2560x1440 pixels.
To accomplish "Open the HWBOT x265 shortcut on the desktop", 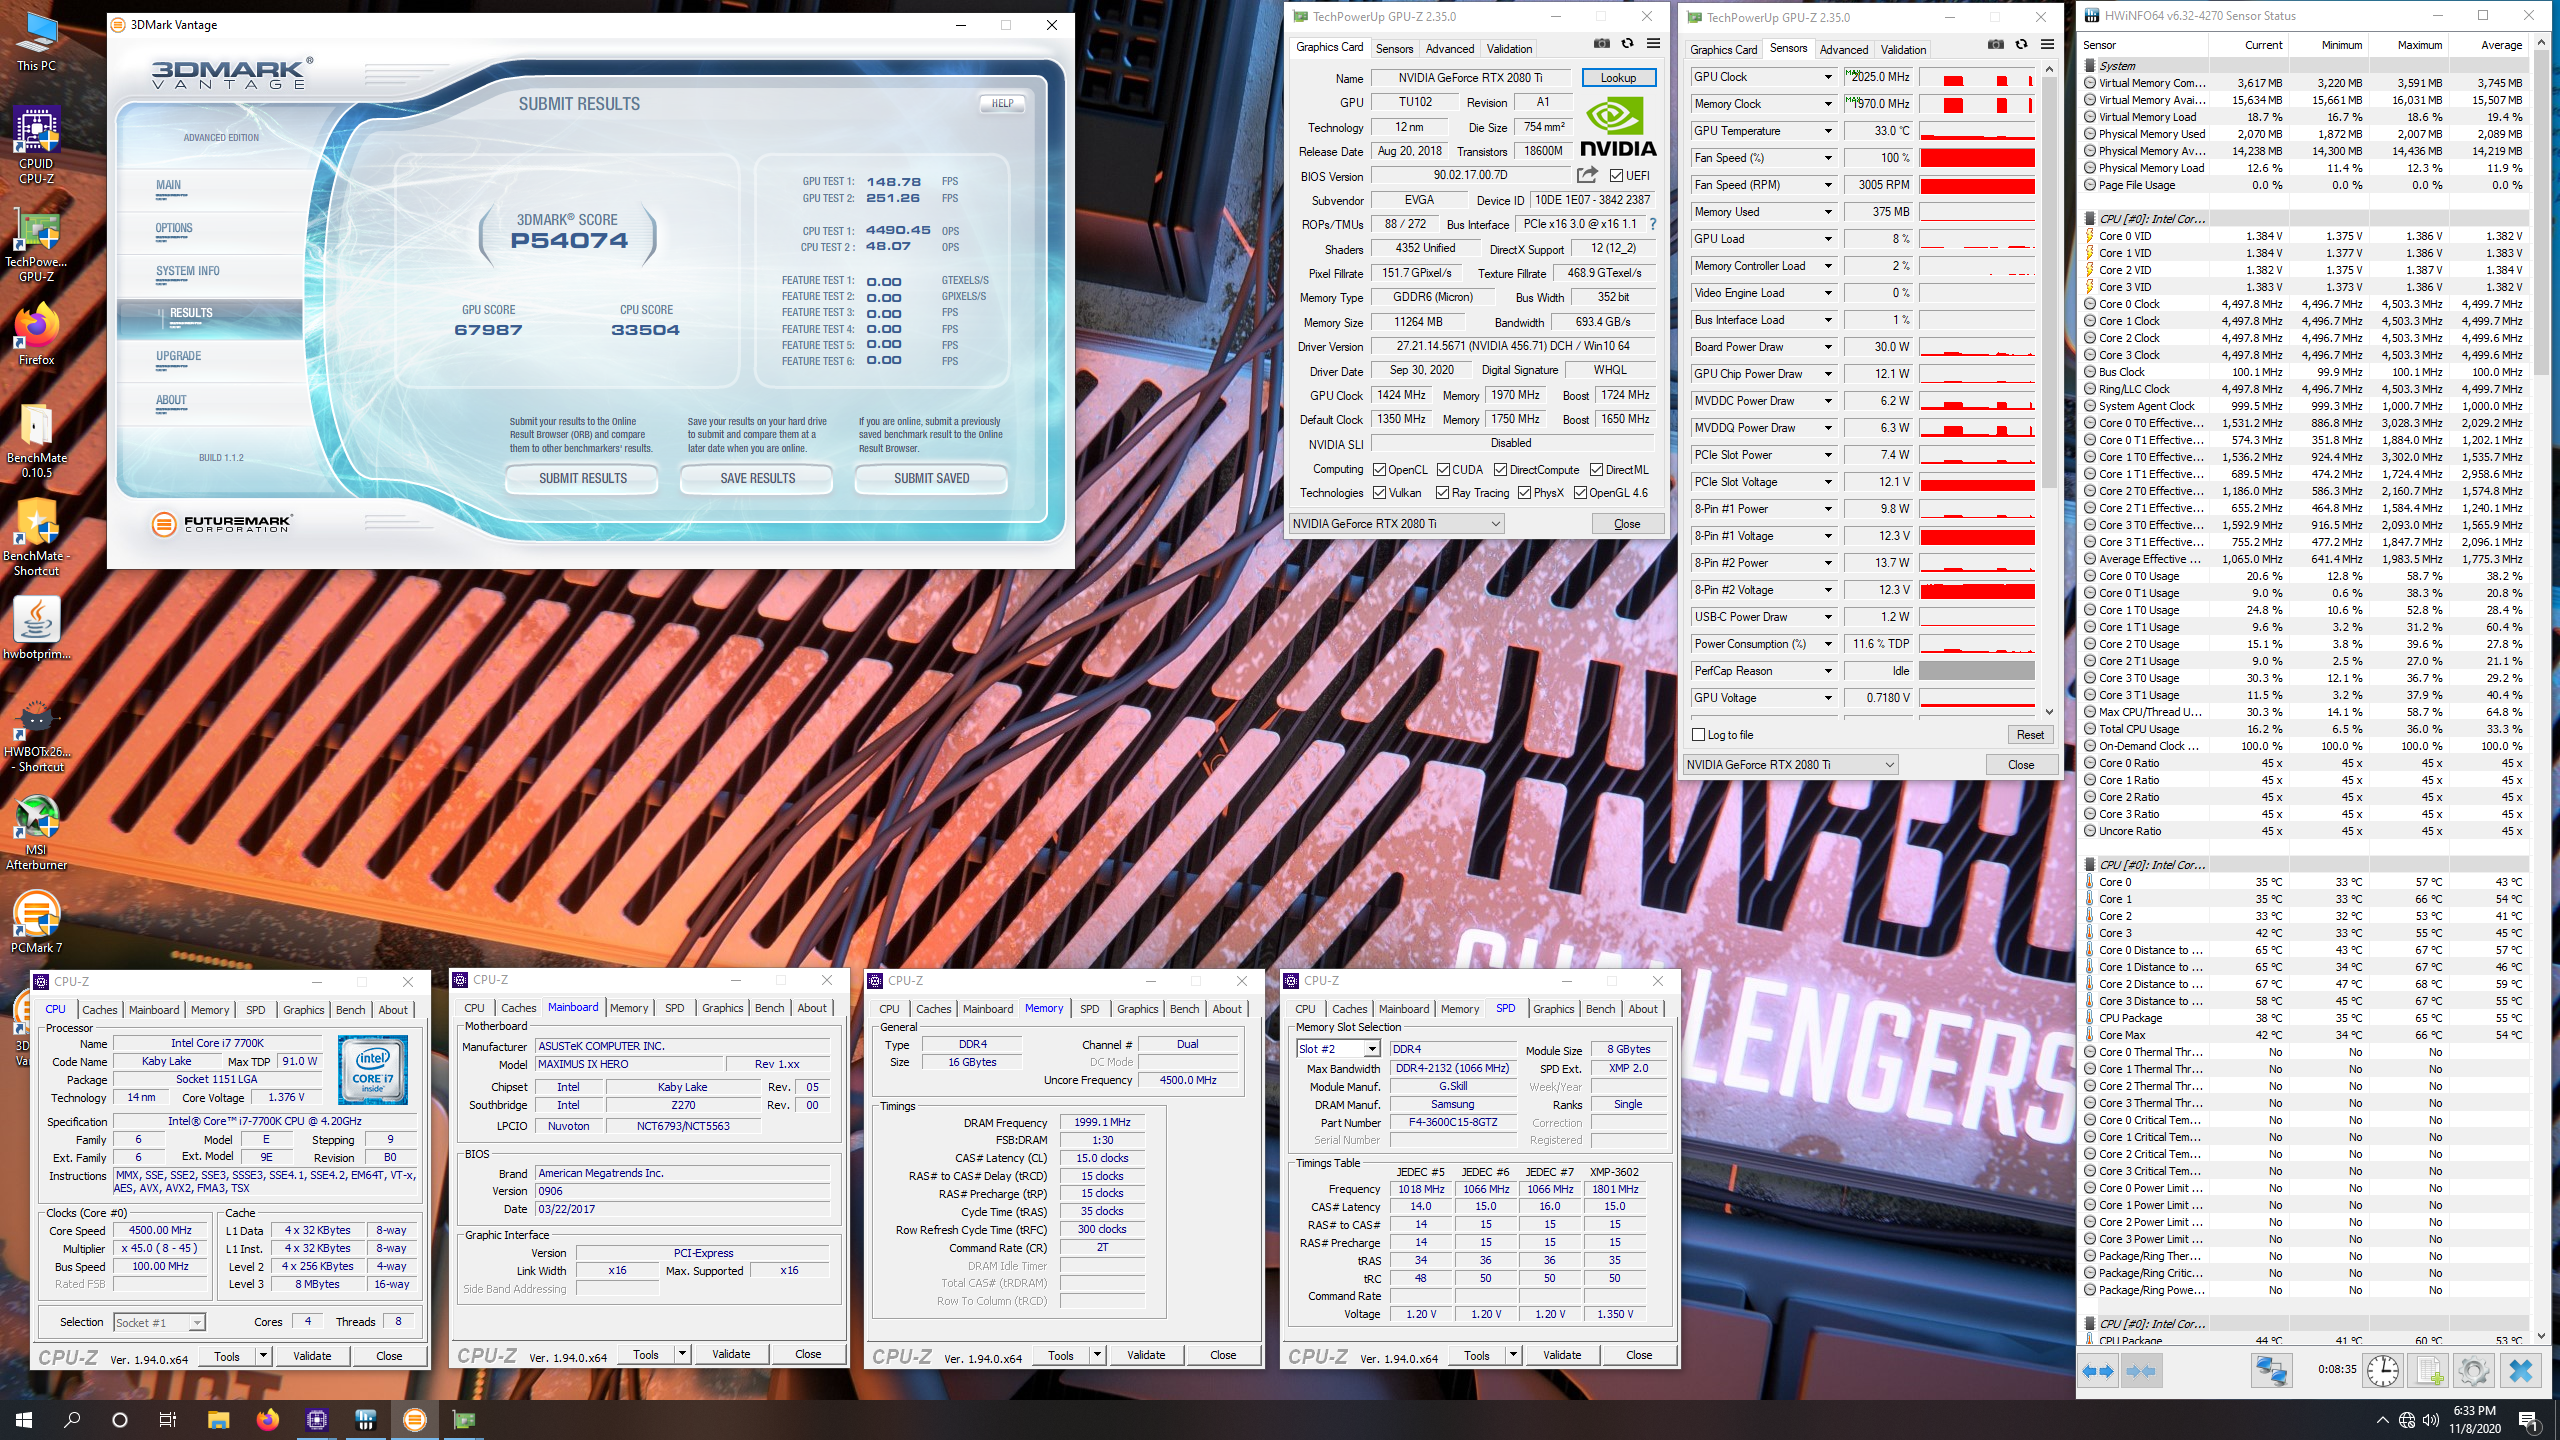I will click(x=37, y=736).
